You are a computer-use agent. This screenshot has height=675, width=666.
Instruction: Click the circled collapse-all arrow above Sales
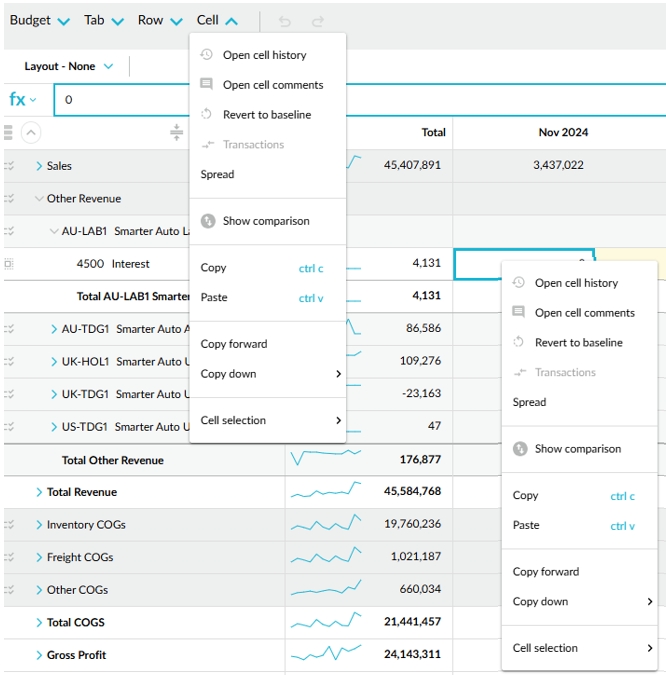pos(30,132)
